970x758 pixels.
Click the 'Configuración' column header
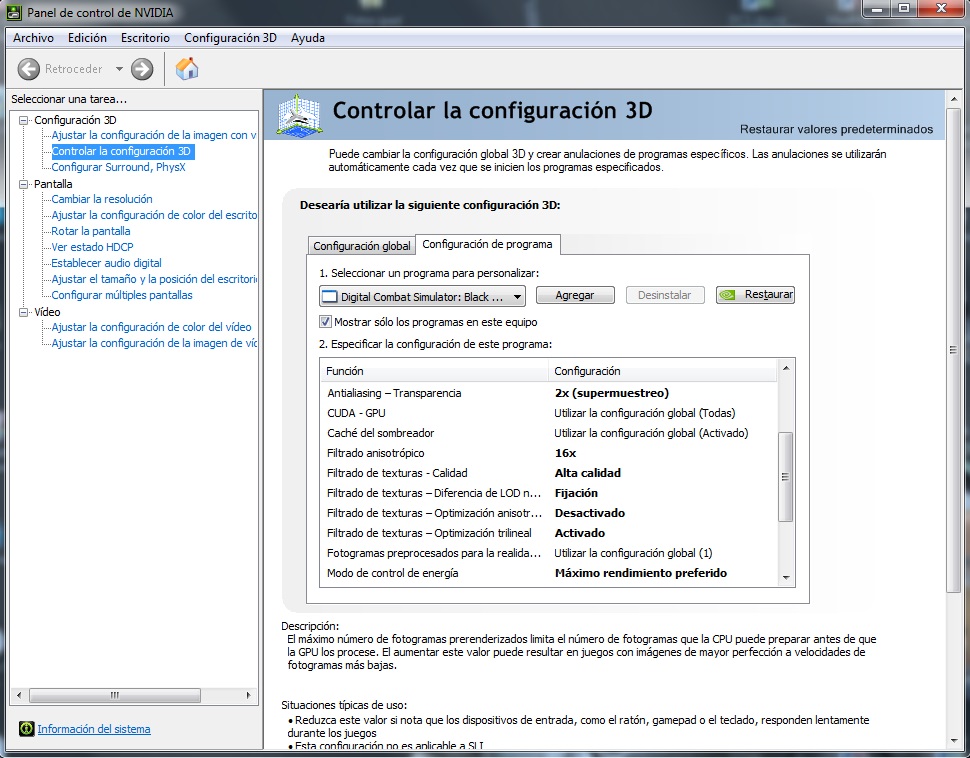[x=663, y=371]
